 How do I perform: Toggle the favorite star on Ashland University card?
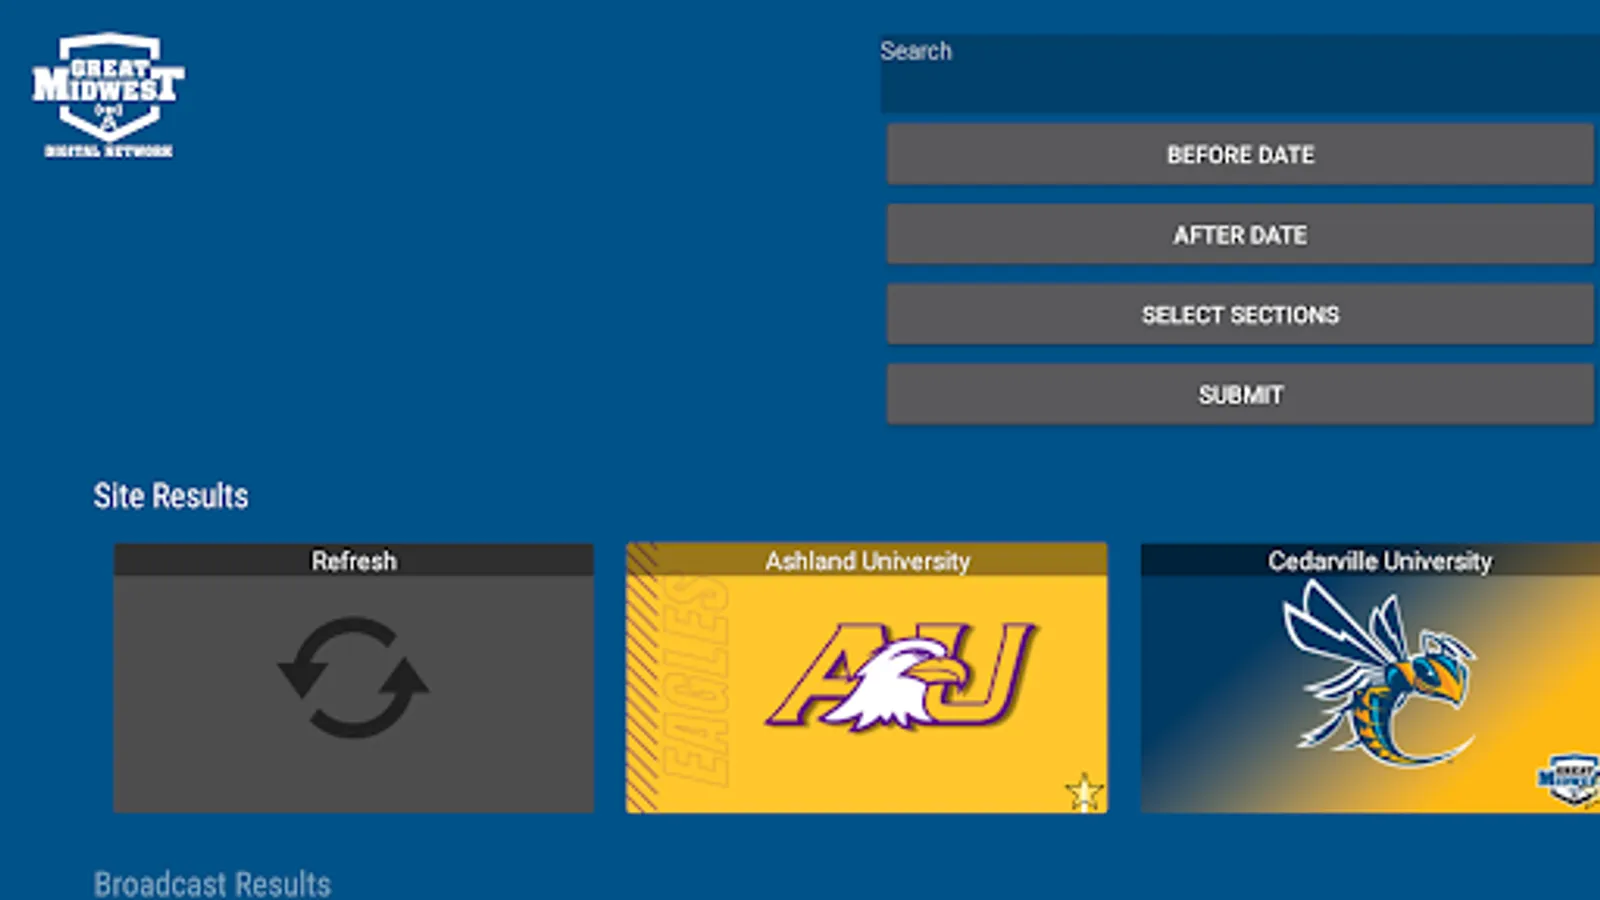1083,792
